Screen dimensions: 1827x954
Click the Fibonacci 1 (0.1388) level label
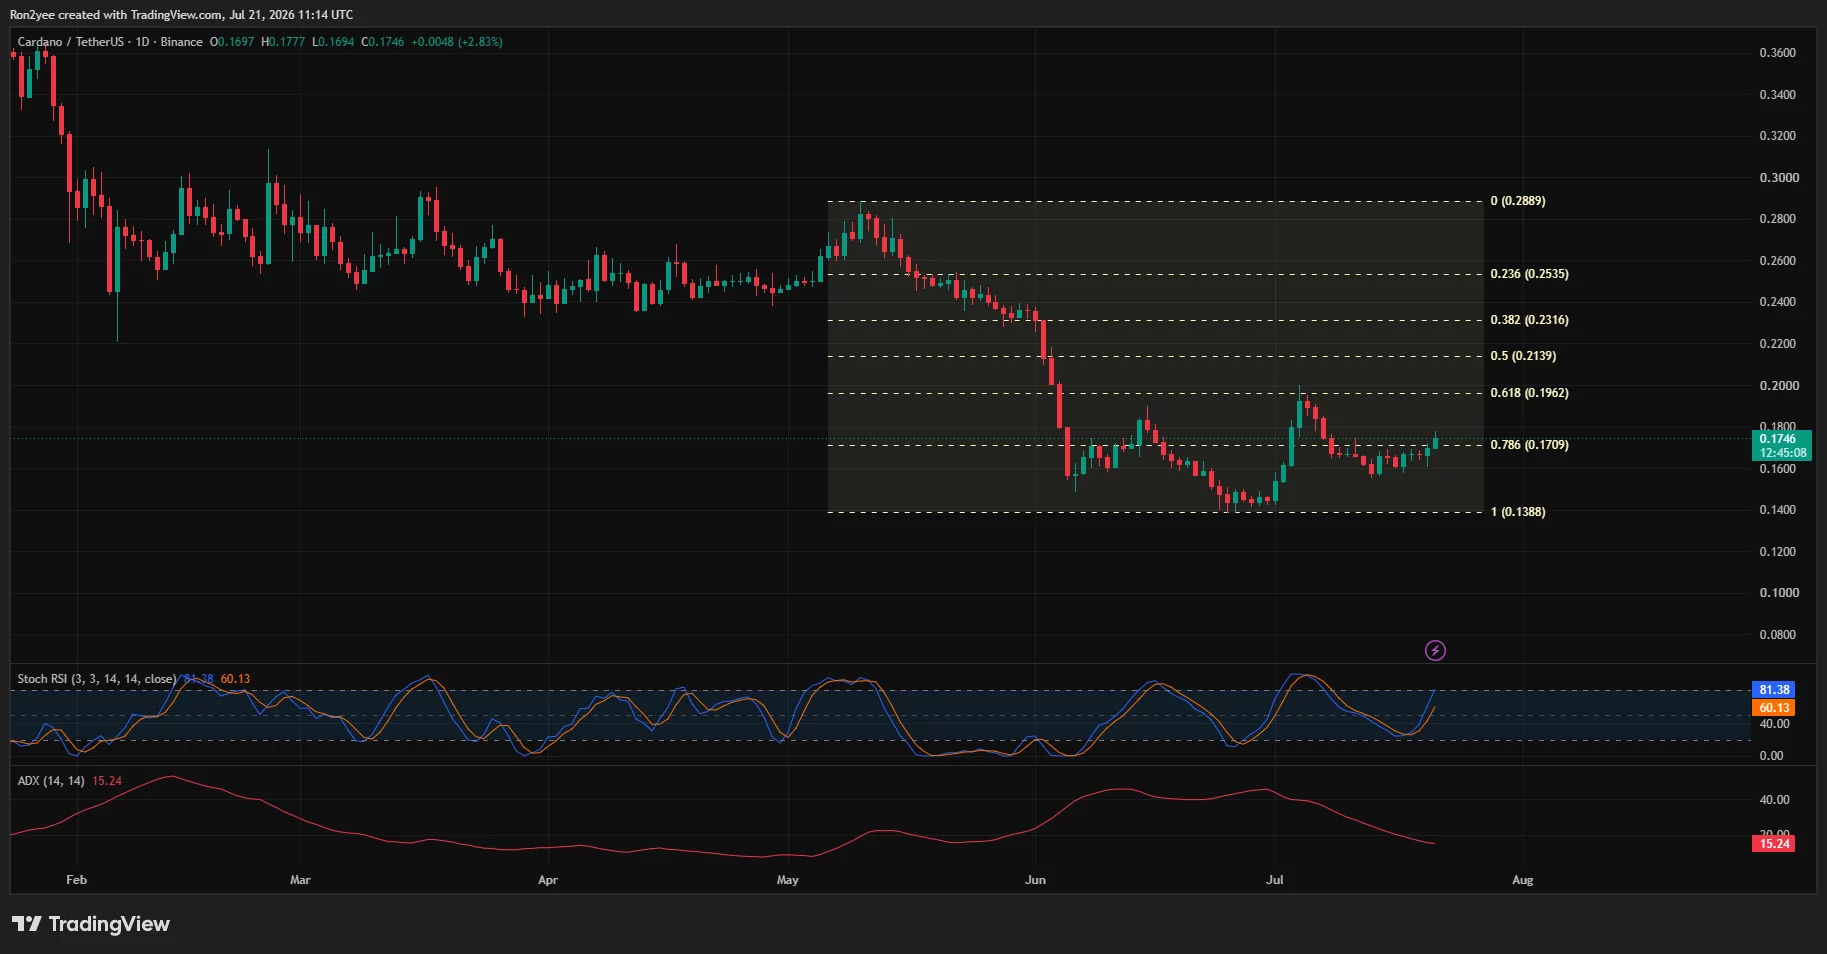1517,512
